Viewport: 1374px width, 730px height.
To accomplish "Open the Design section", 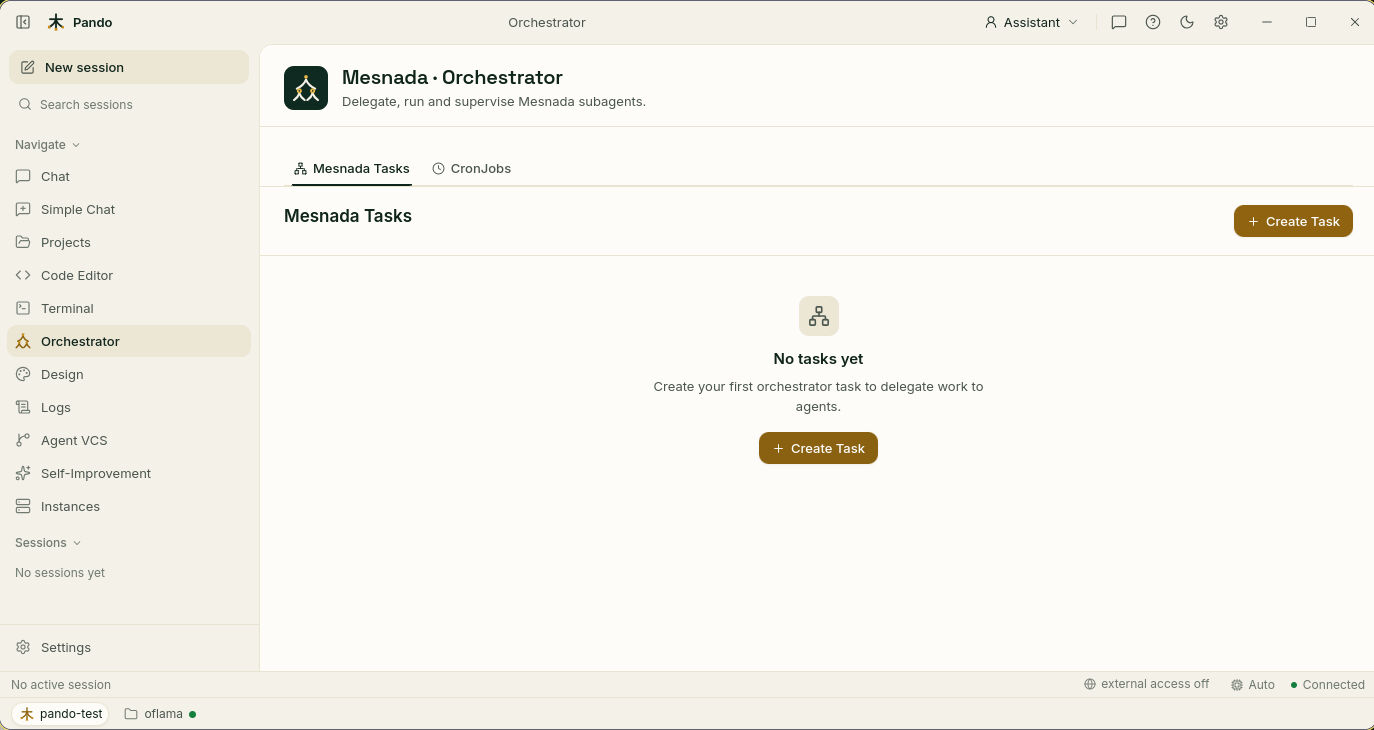I will 129,374.
